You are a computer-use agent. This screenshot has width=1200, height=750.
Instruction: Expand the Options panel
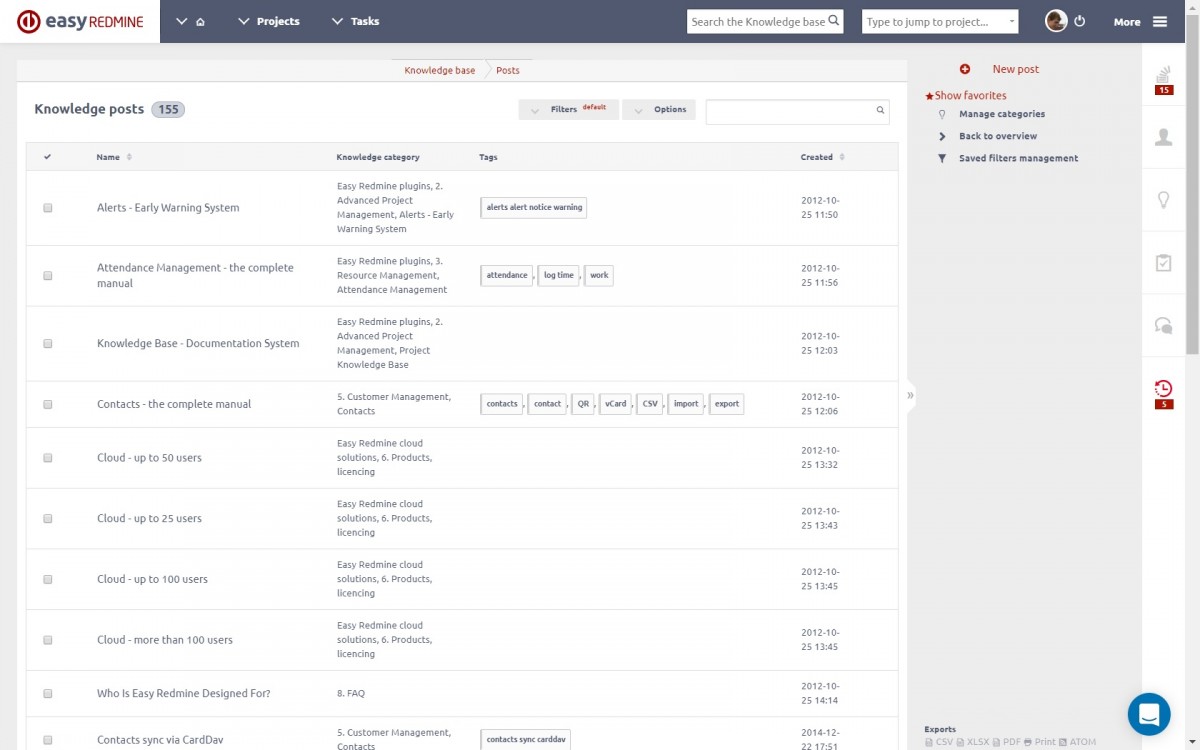click(x=659, y=109)
